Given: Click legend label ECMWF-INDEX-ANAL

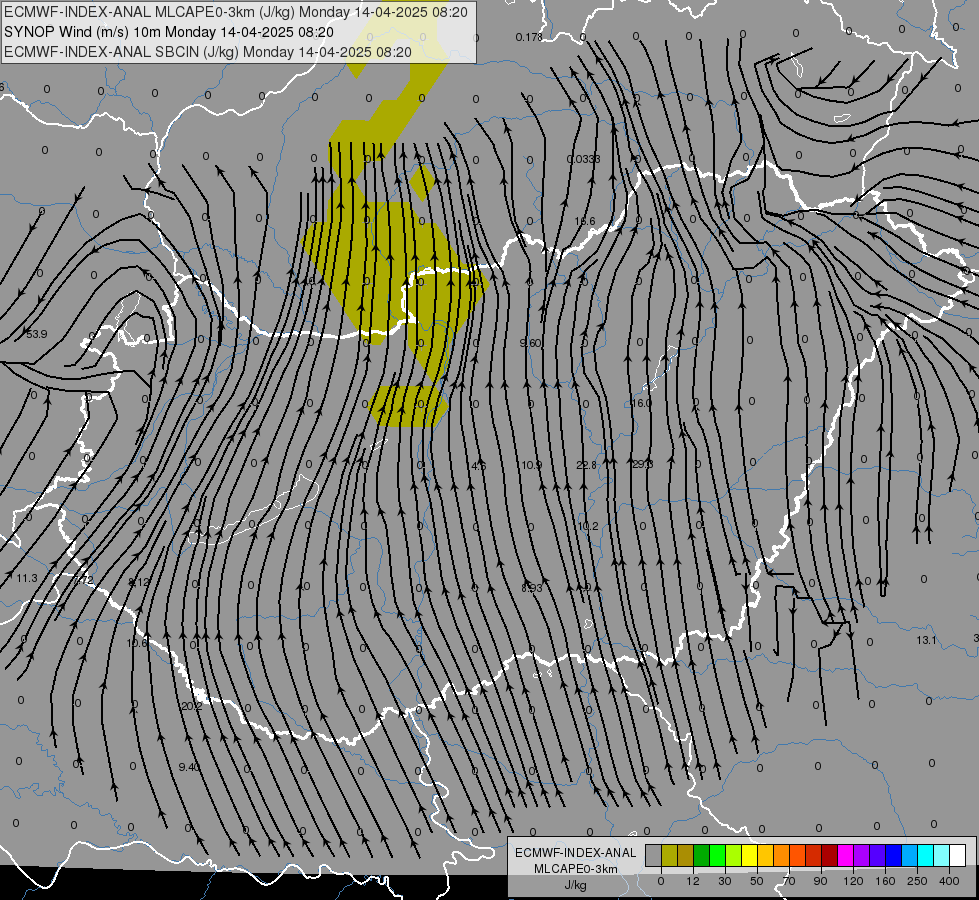Looking at the screenshot, I should tap(576, 853).
